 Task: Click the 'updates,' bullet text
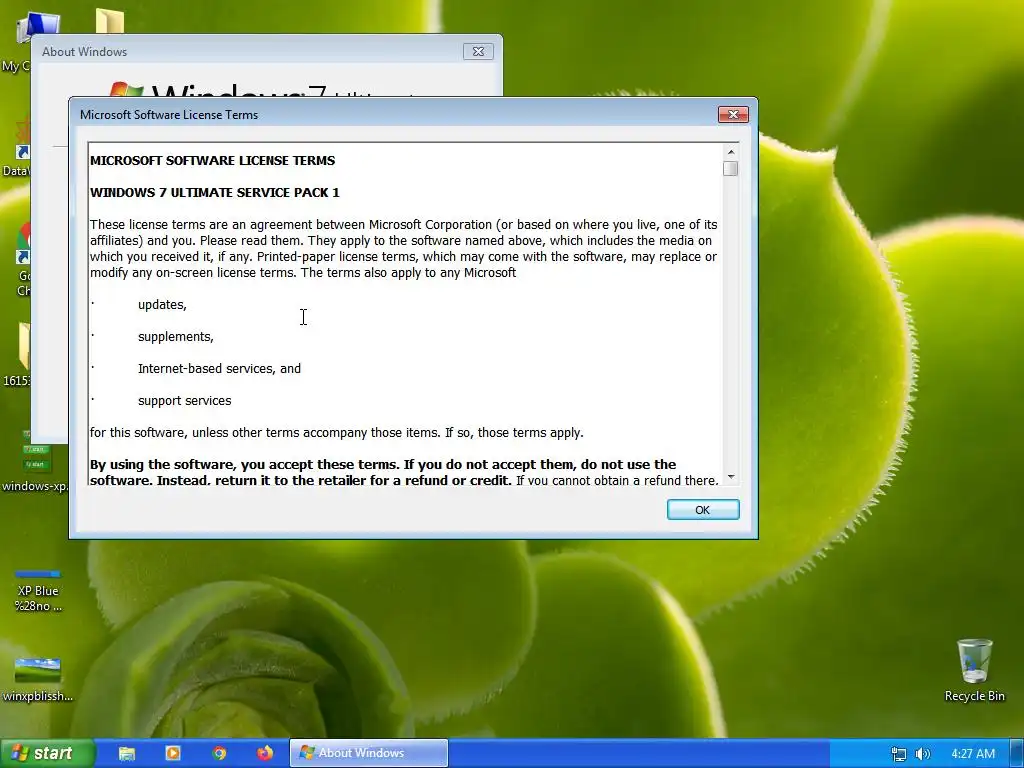162,305
